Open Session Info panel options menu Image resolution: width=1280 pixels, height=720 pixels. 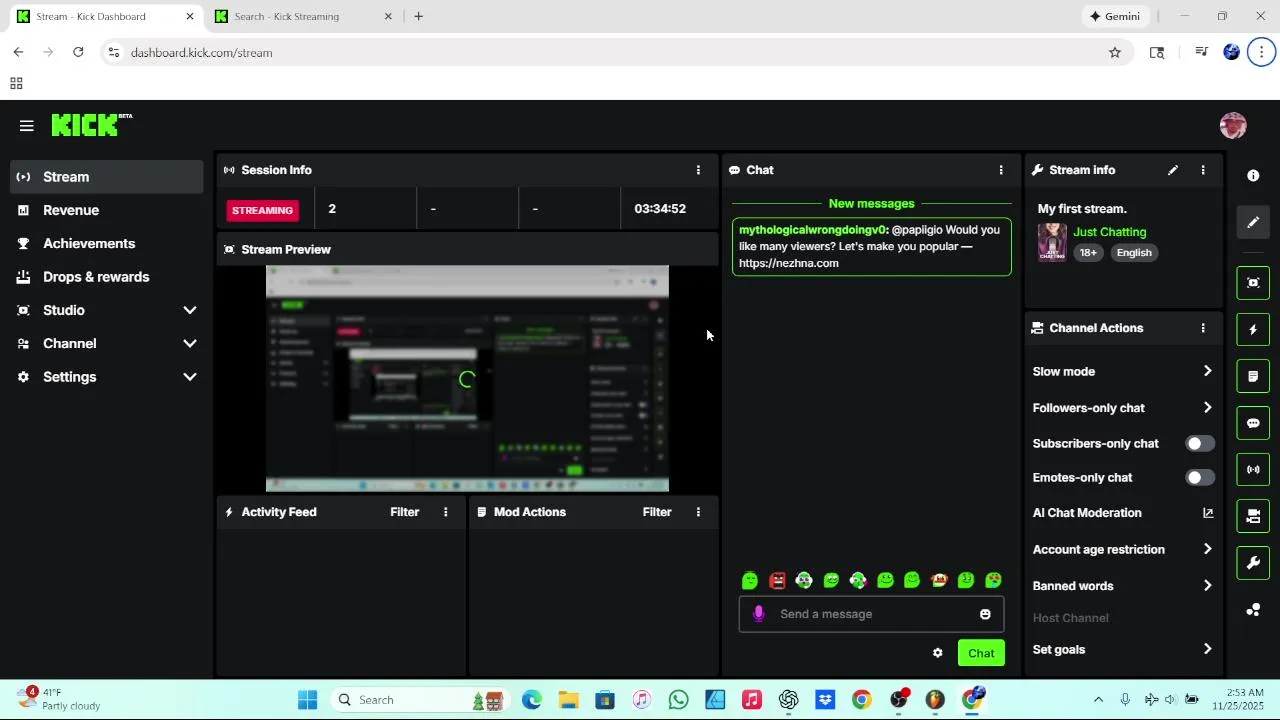pos(698,170)
